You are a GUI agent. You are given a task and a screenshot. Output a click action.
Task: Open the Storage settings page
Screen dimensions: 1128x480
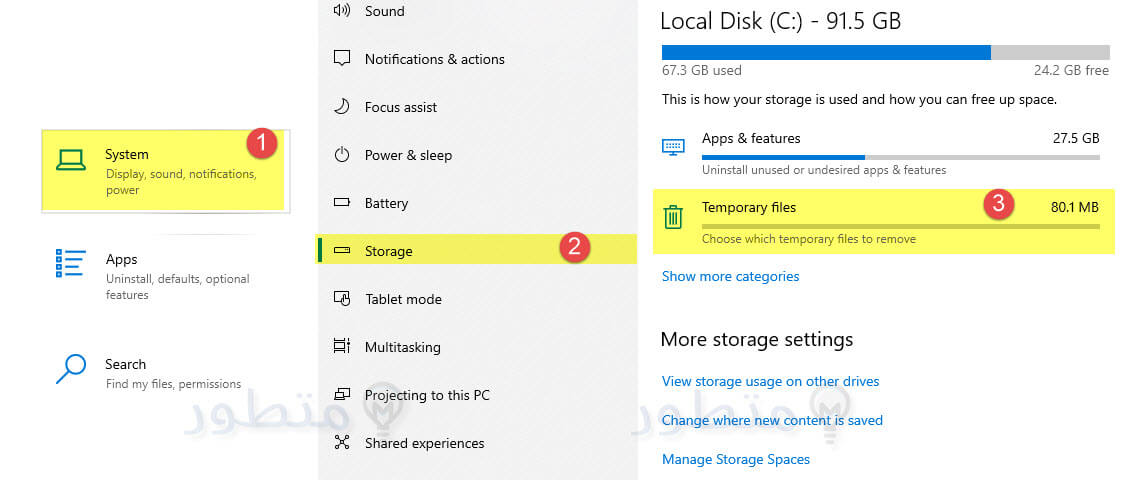[x=388, y=251]
